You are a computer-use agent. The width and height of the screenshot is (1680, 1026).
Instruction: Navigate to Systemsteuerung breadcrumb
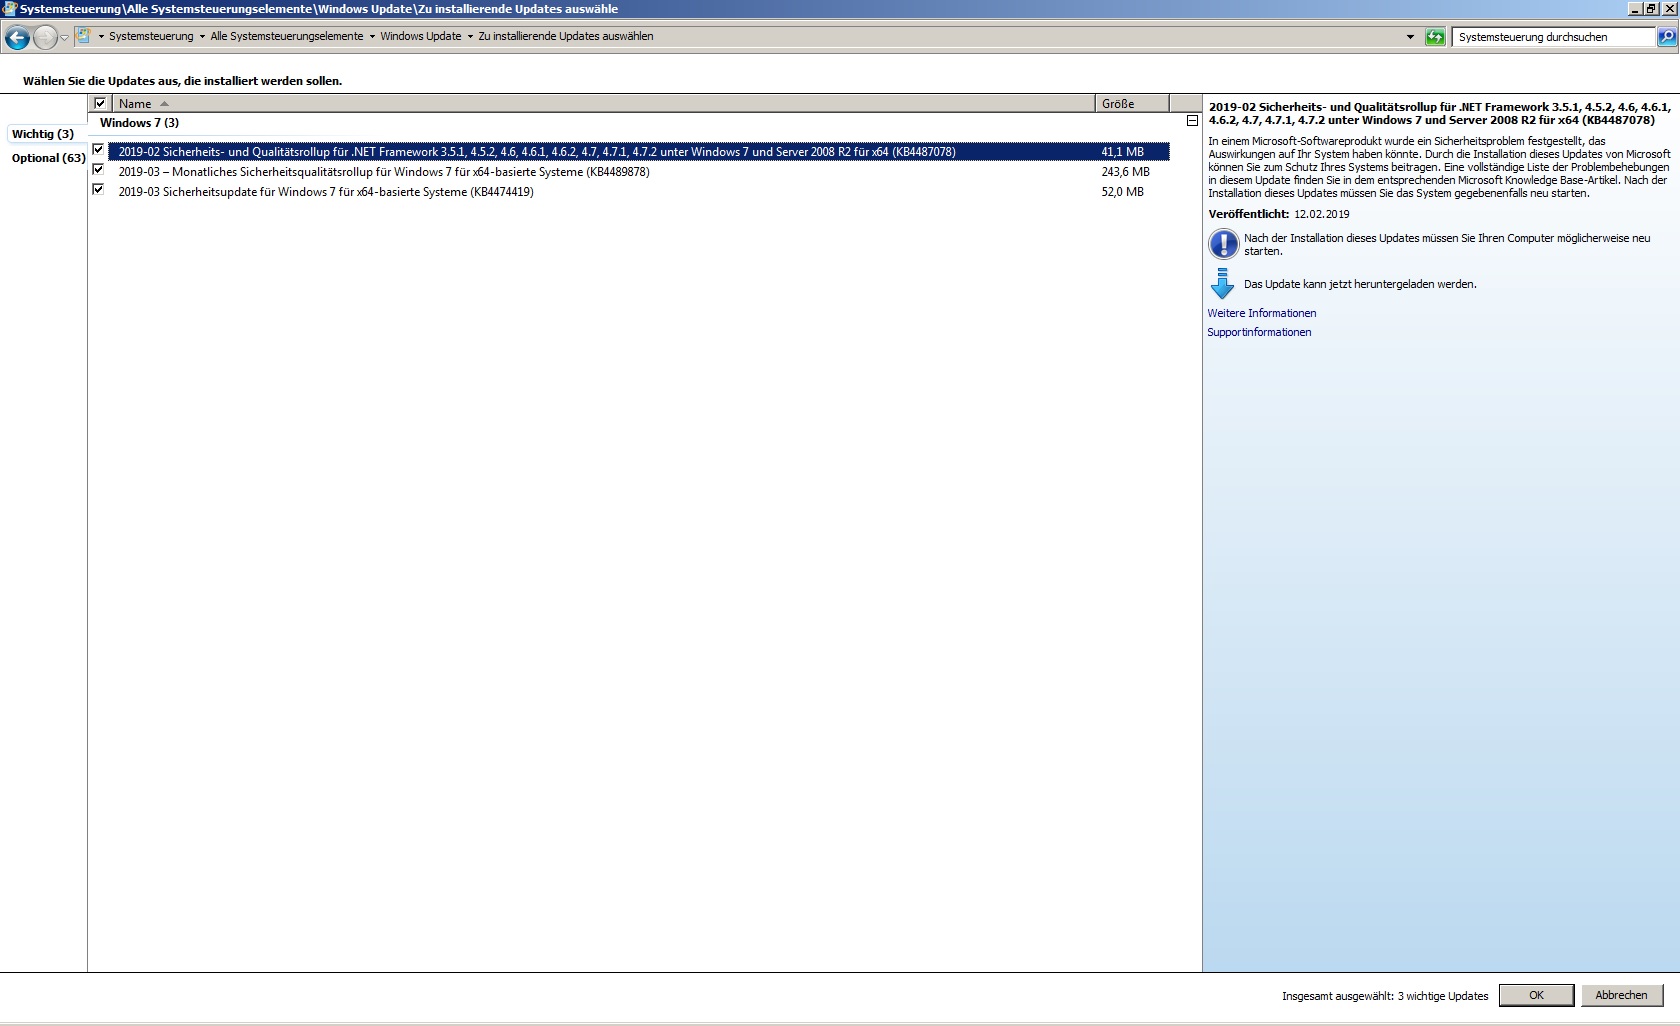point(151,36)
